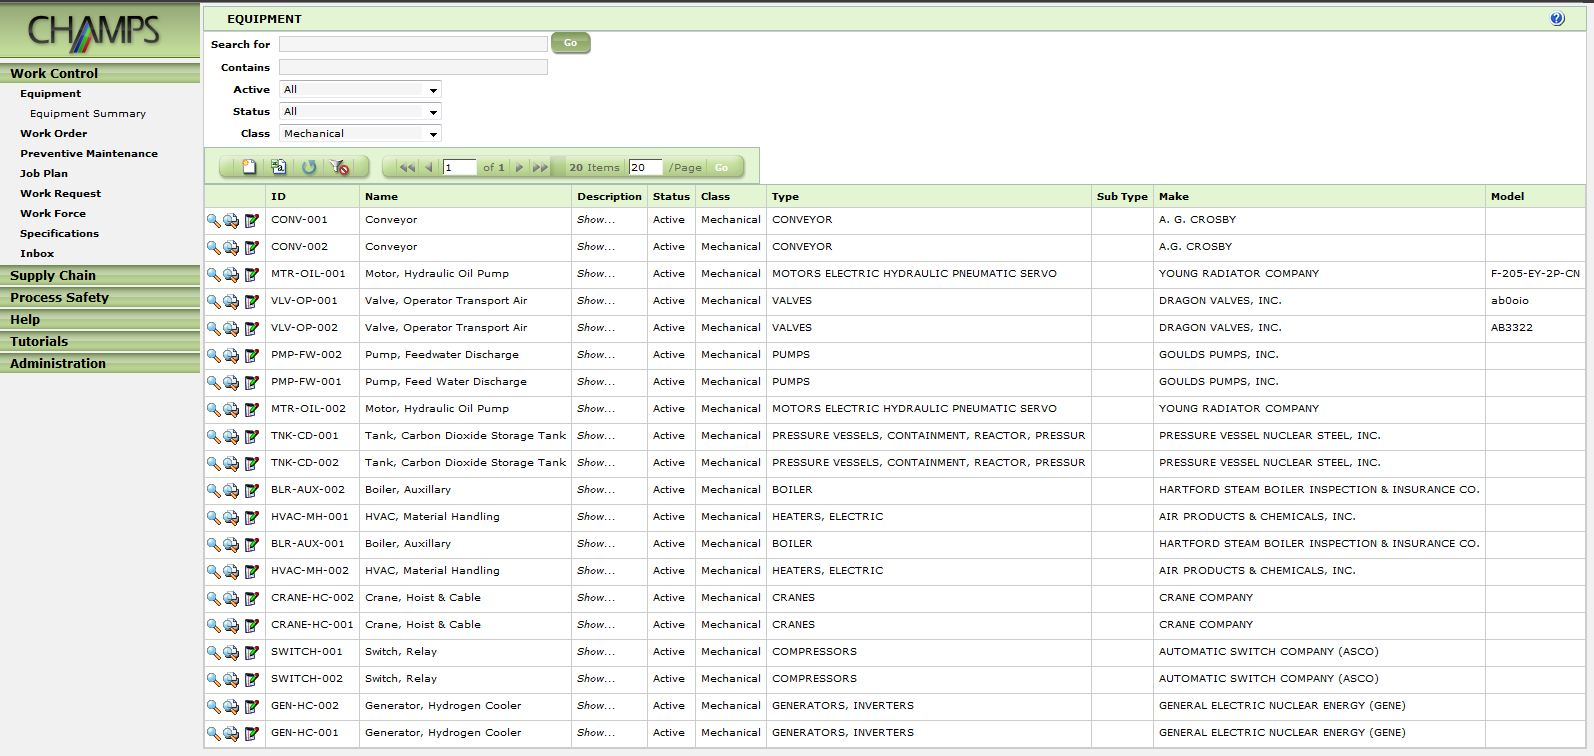1594x756 pixels.
Task: Click the current page number field
Action: [x=460, y=167]
